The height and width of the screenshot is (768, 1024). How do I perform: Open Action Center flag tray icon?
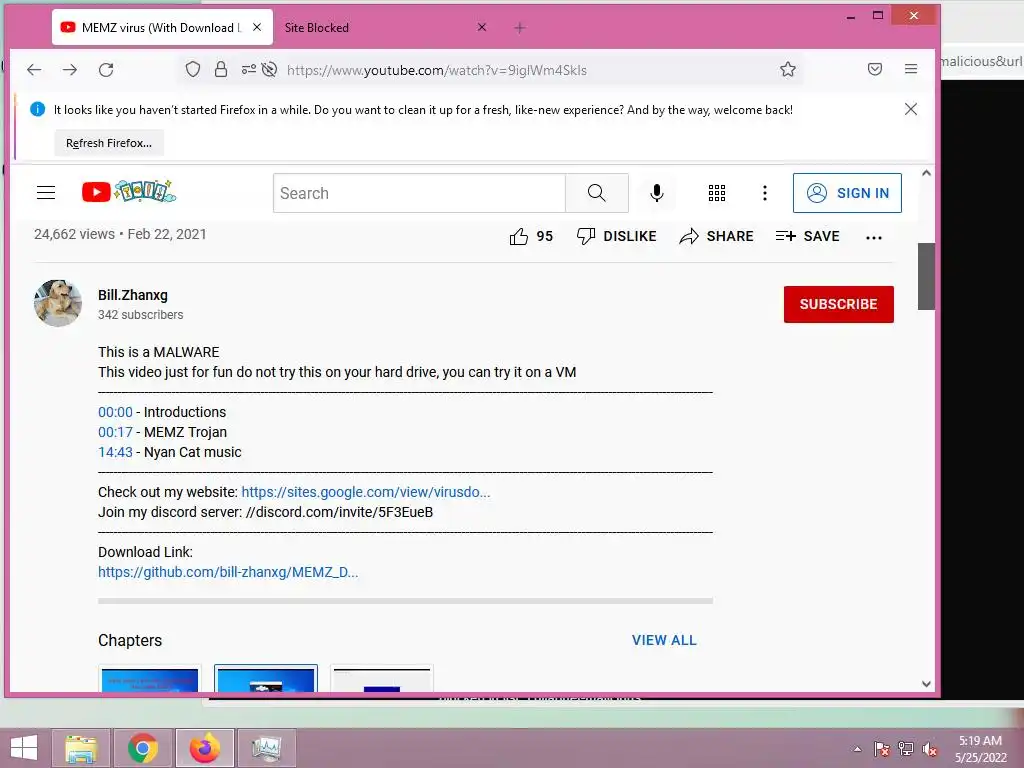coord(882,749)
